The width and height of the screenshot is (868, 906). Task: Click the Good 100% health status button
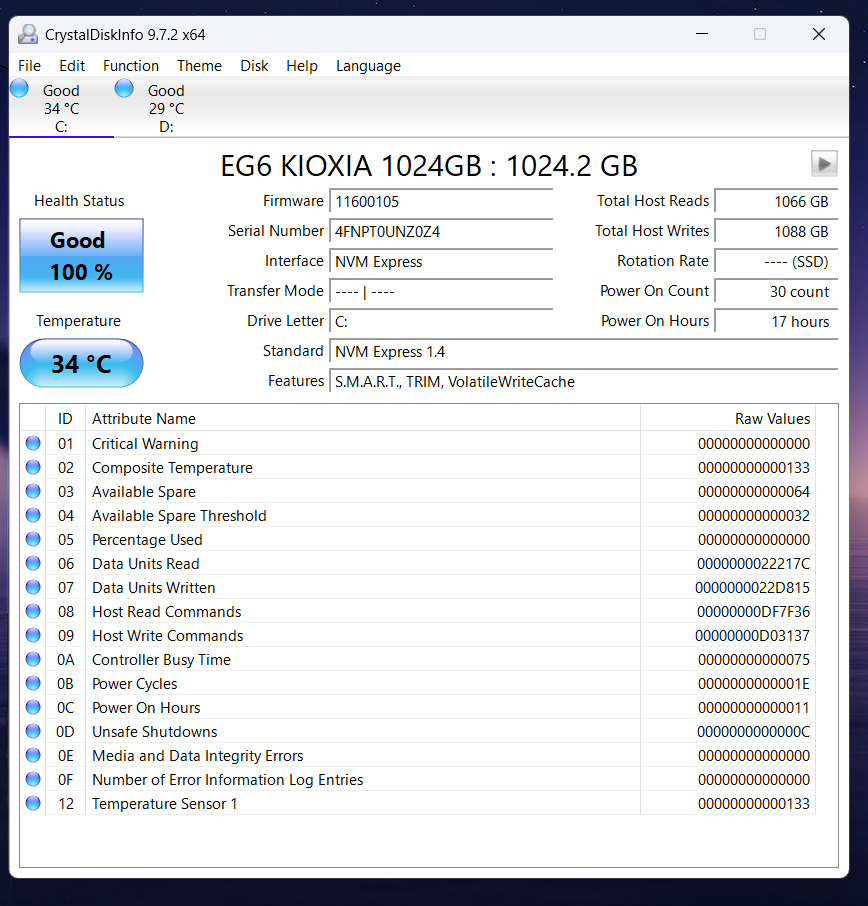pyautogui.click(x=81, y=255)
